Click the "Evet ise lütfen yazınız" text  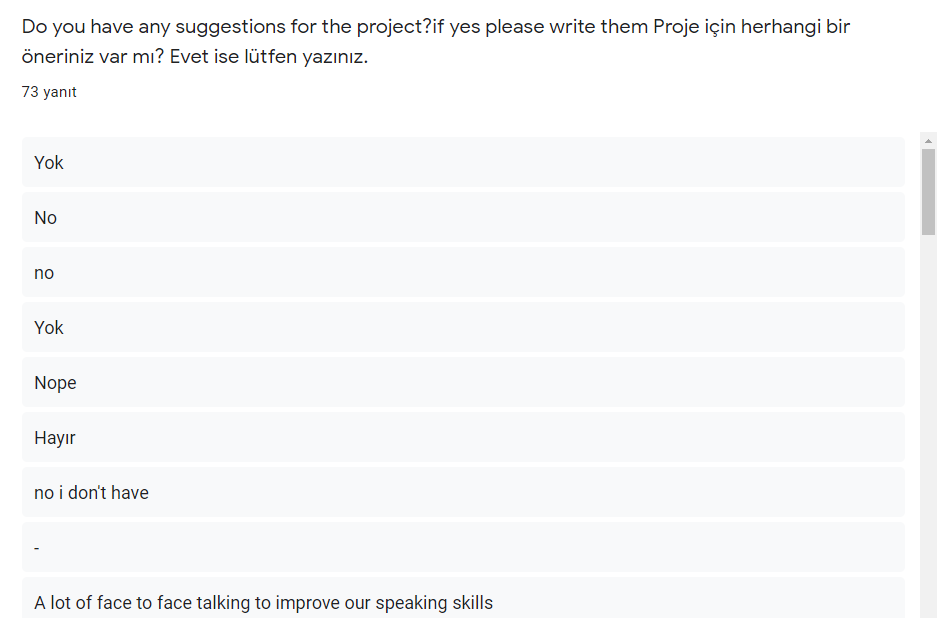[x=269, y=56]
